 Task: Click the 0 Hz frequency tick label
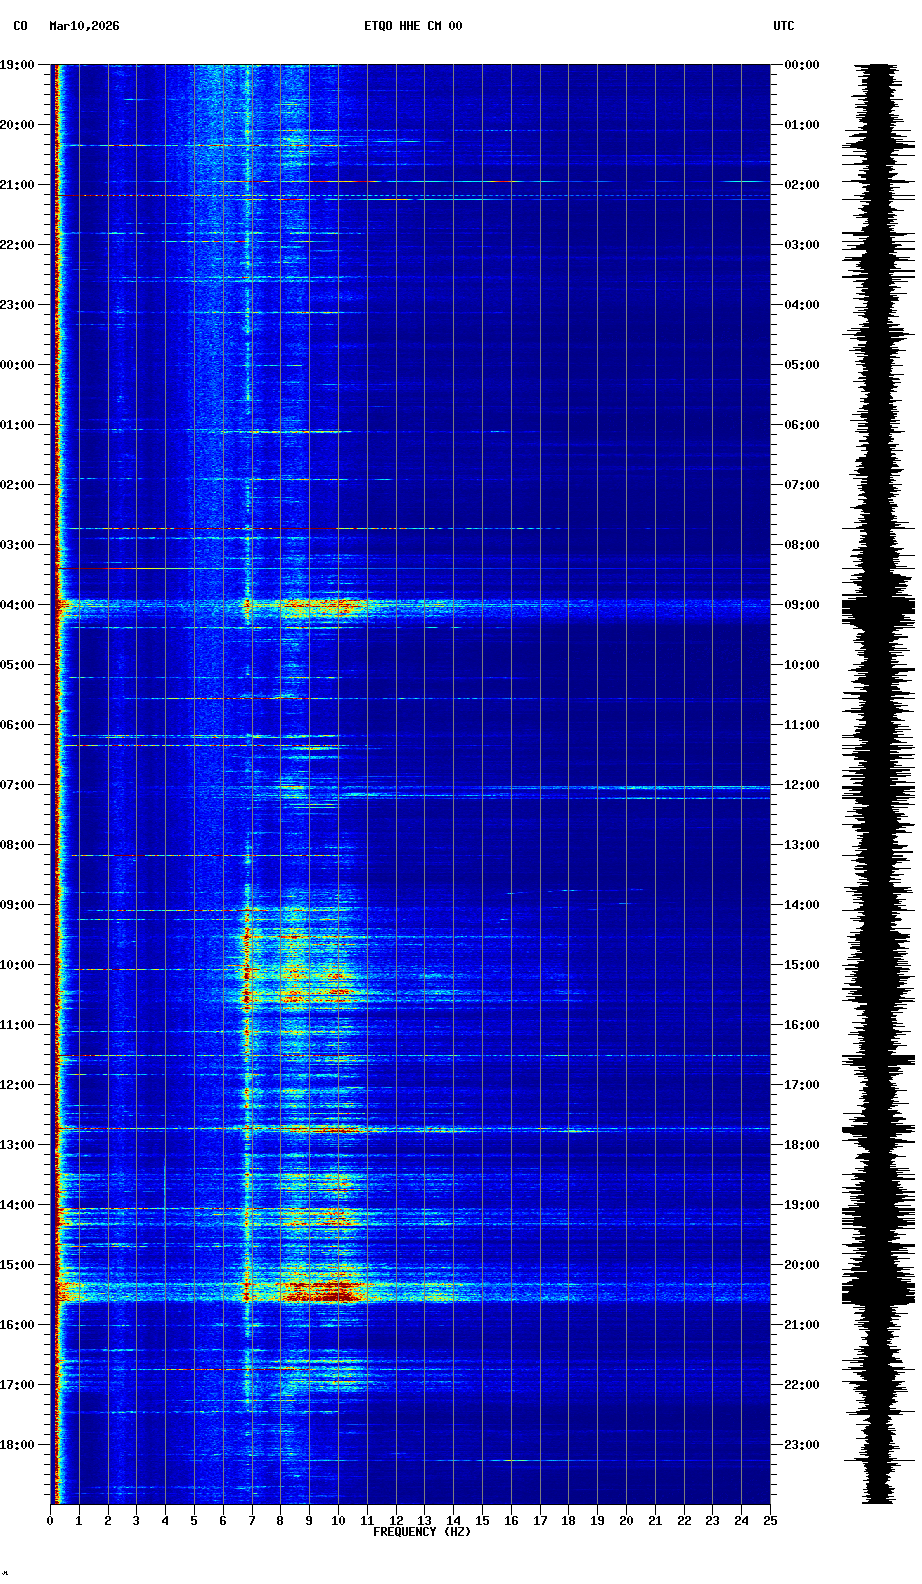[x=50, y=1521]
